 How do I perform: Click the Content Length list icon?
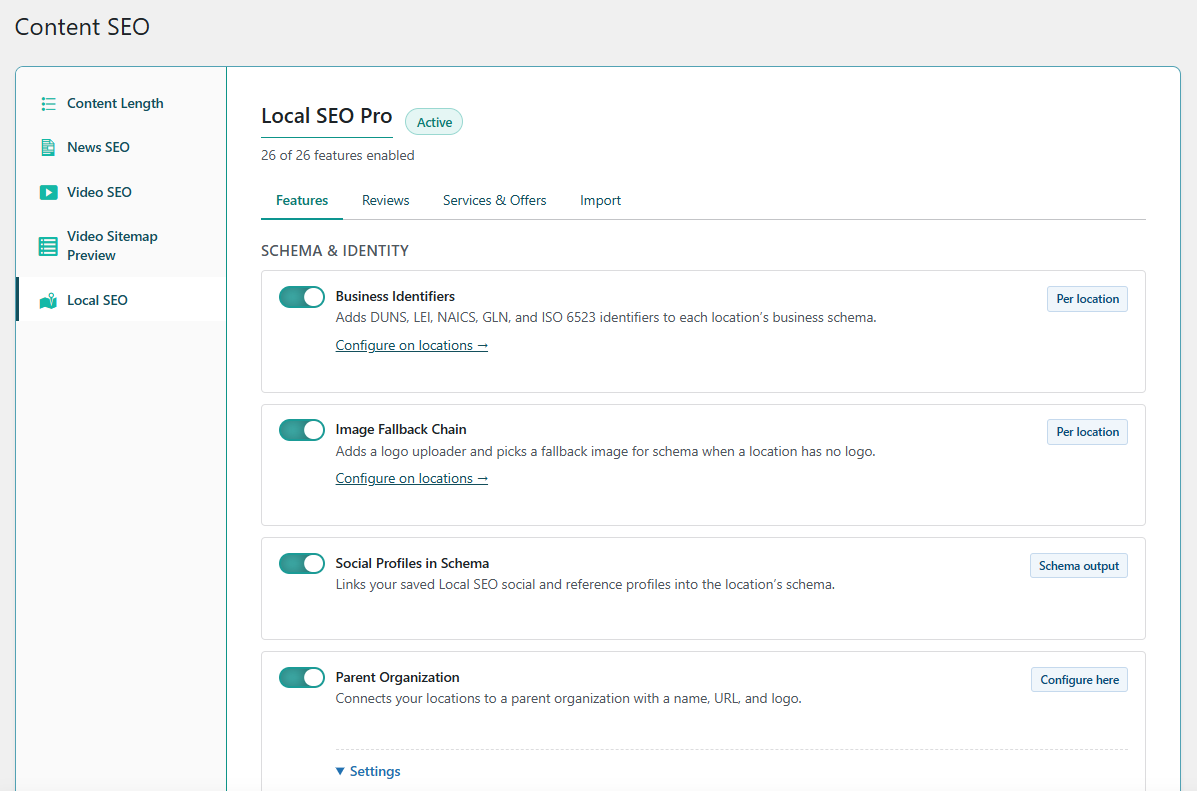point(48,104)
